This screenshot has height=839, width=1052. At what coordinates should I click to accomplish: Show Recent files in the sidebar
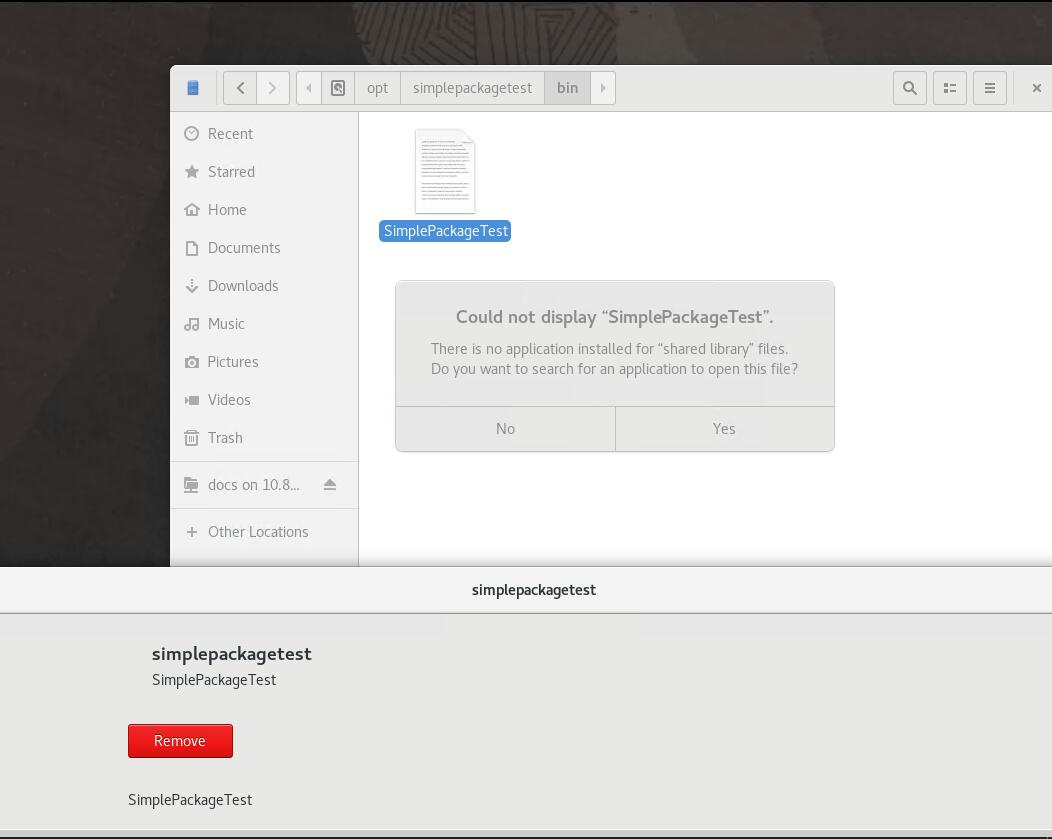click(230, 134)
